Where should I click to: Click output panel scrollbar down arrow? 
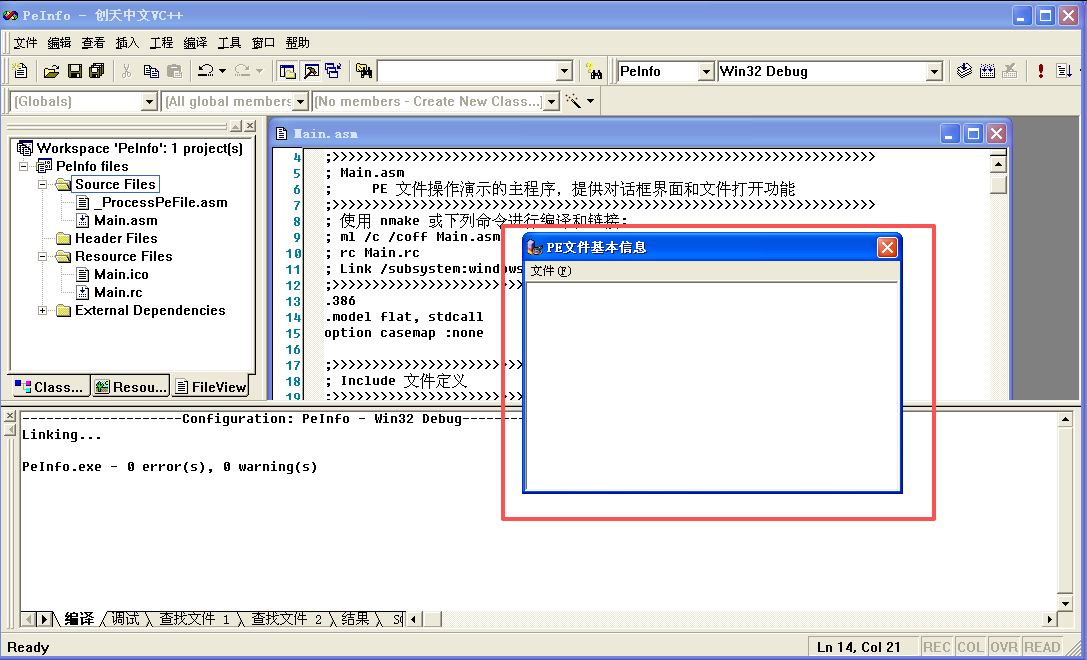point(1066,602)
